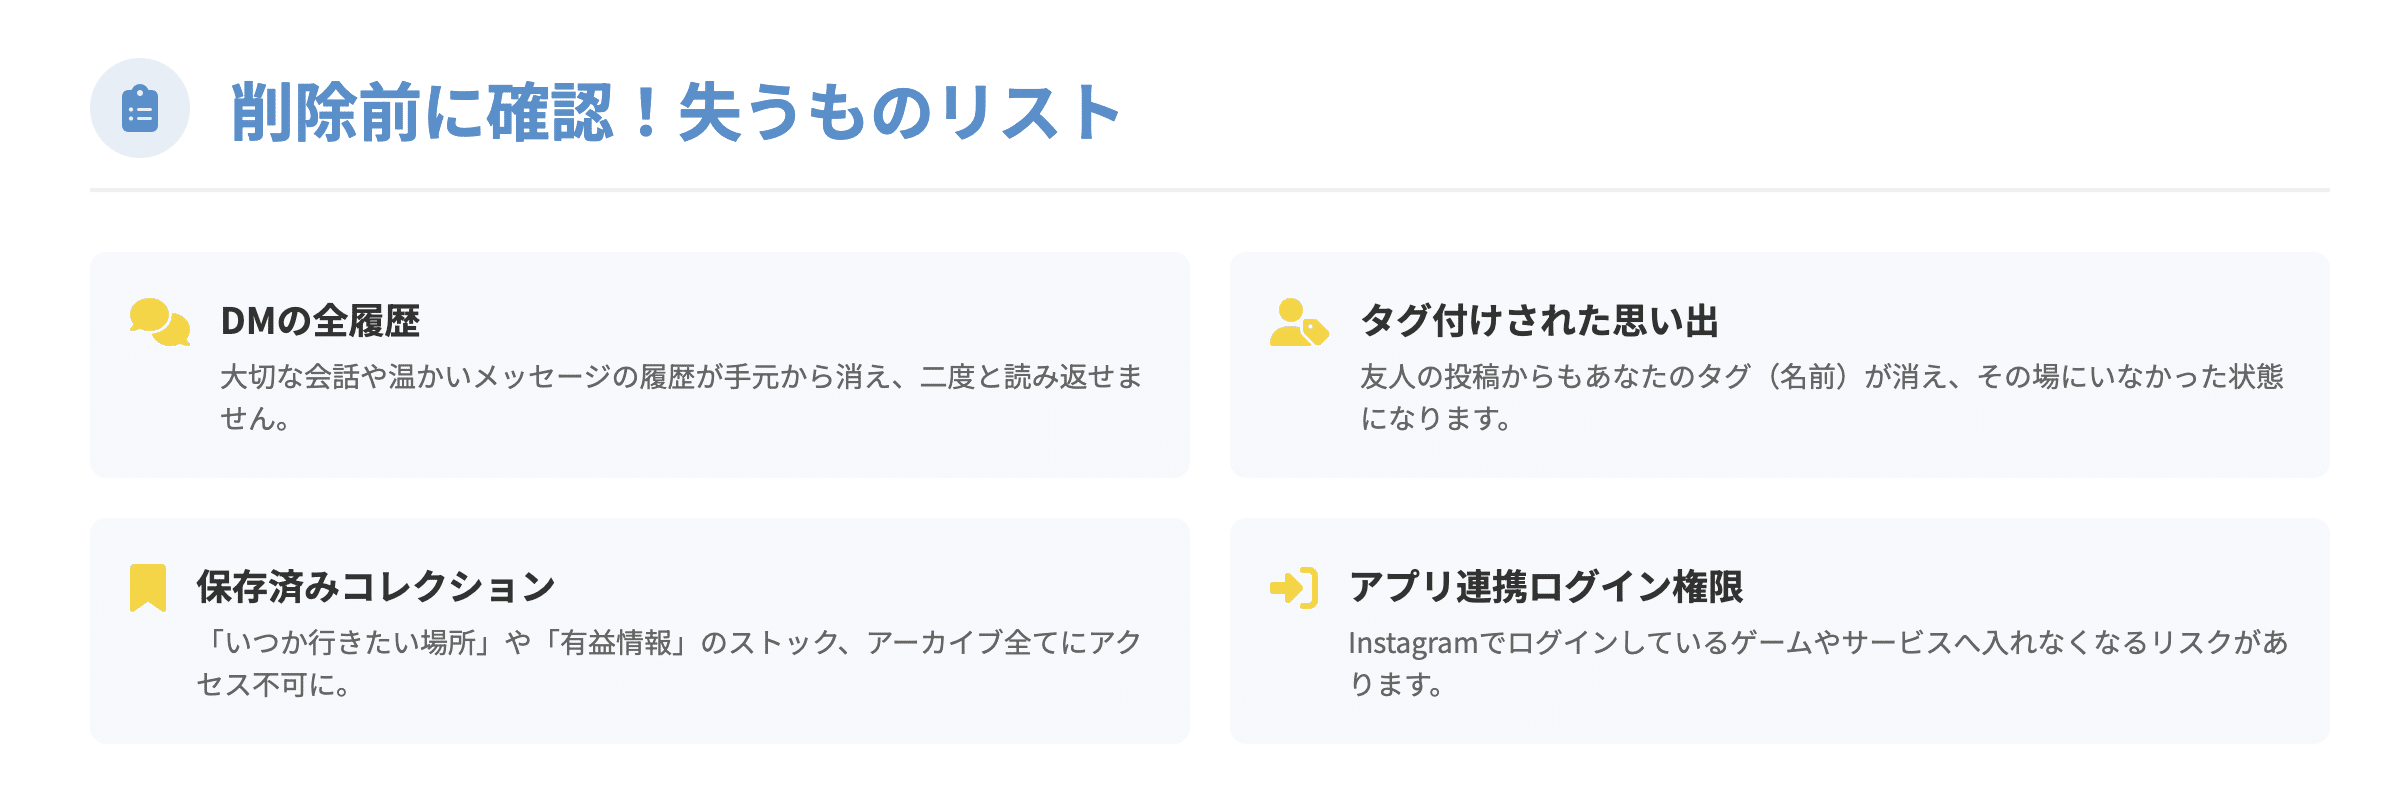Click the user tag icon

pos(1298,322)
